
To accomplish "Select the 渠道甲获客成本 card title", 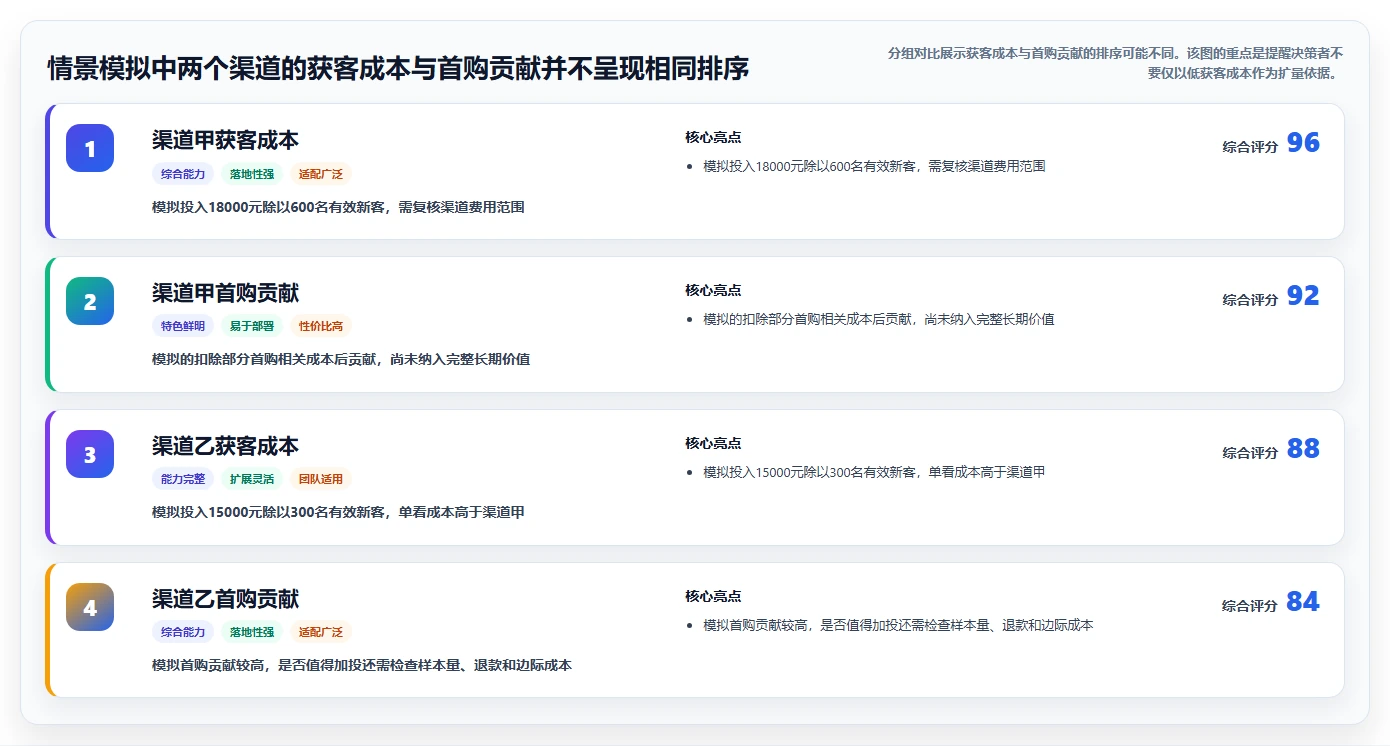I will point(225,140).
